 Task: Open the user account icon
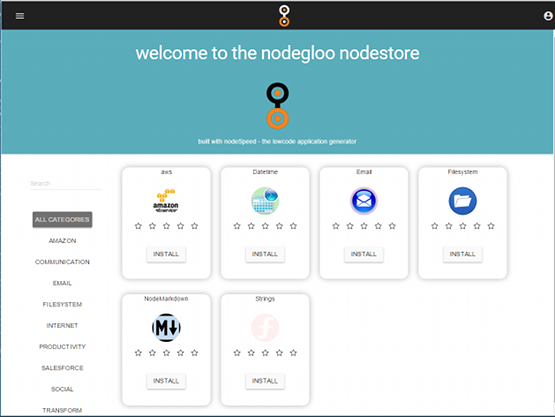pos(548,16)
